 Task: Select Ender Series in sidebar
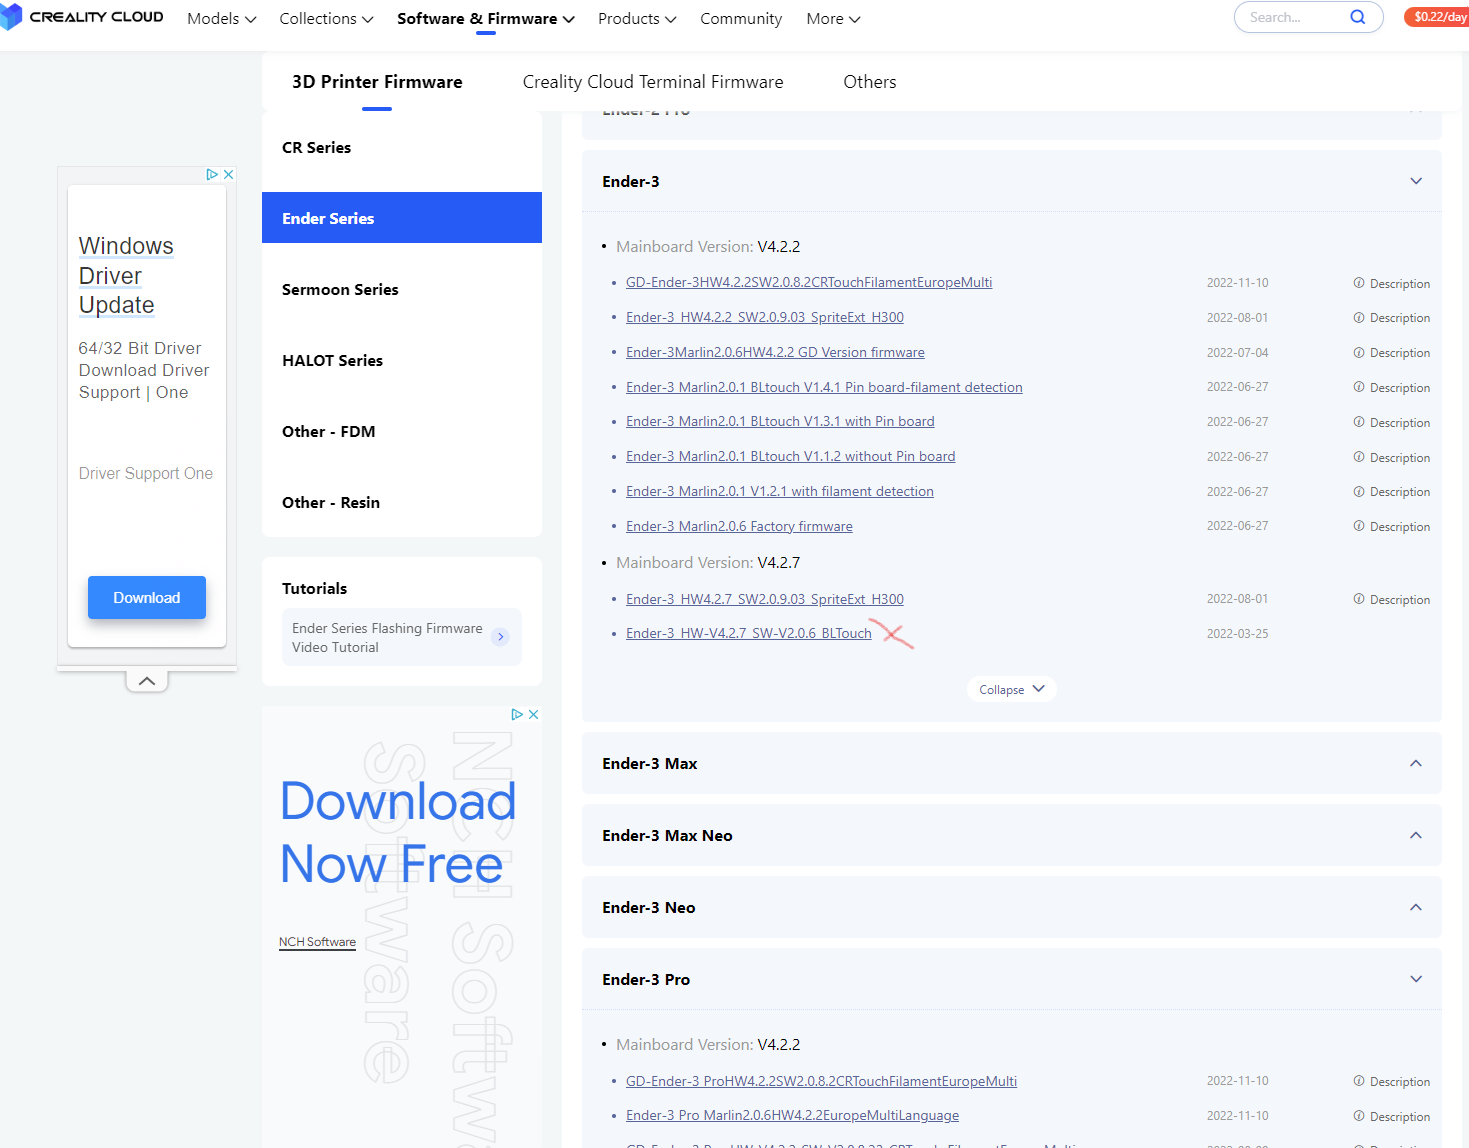tap(402, 218)
